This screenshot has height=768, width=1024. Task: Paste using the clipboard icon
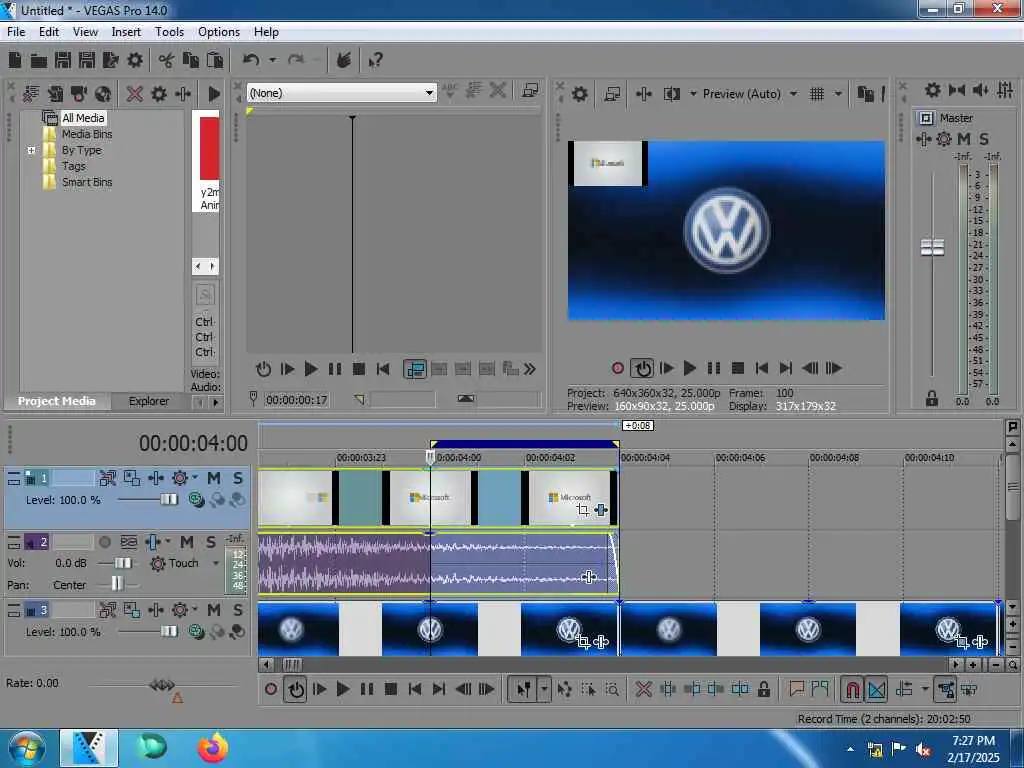pos(215,61)
